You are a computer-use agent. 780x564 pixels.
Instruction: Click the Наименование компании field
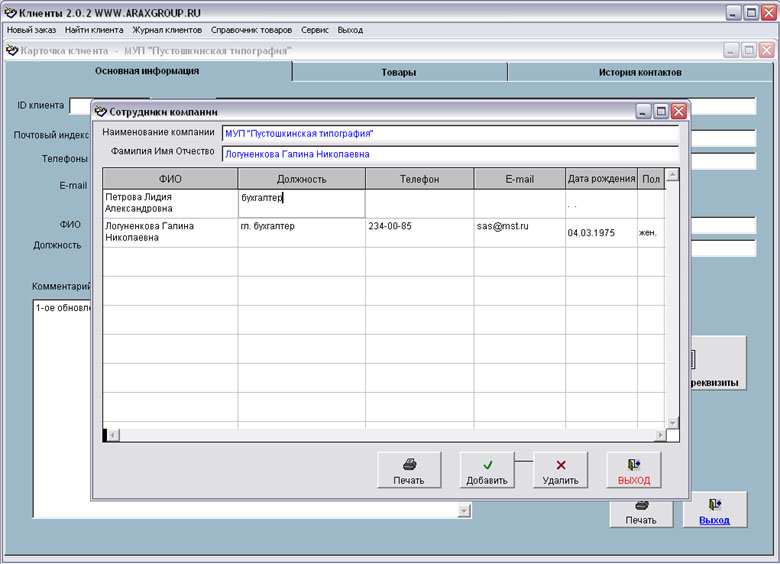tap(449, 133)
